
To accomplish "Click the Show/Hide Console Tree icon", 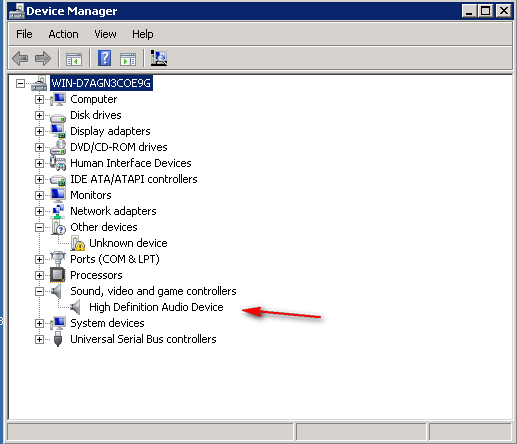I will tap(74, 59).
